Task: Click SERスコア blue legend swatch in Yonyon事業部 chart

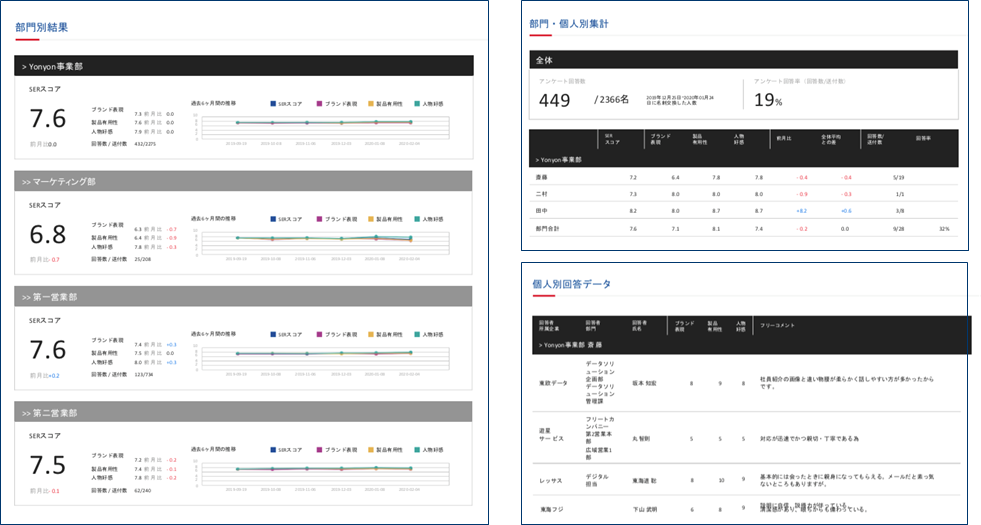Action: click(273, 104)
